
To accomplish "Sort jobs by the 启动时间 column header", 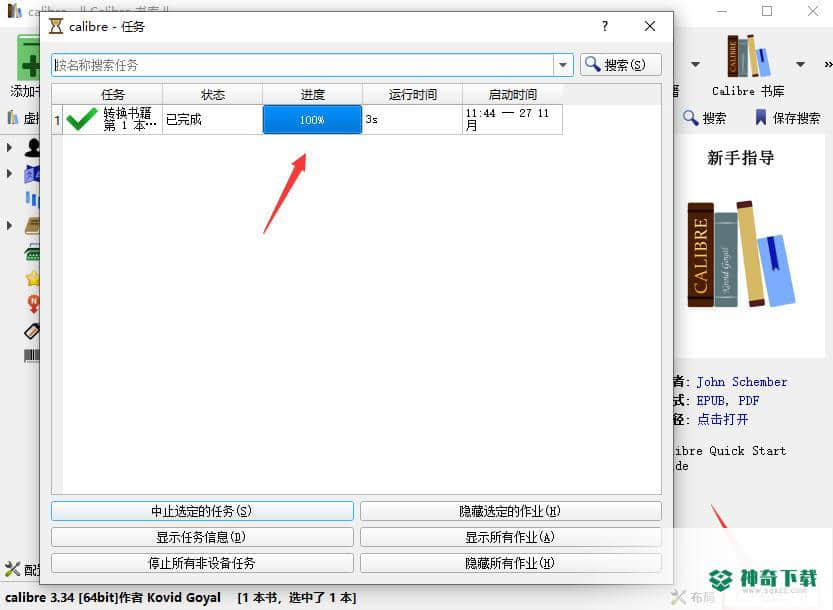I will (513, 95).
